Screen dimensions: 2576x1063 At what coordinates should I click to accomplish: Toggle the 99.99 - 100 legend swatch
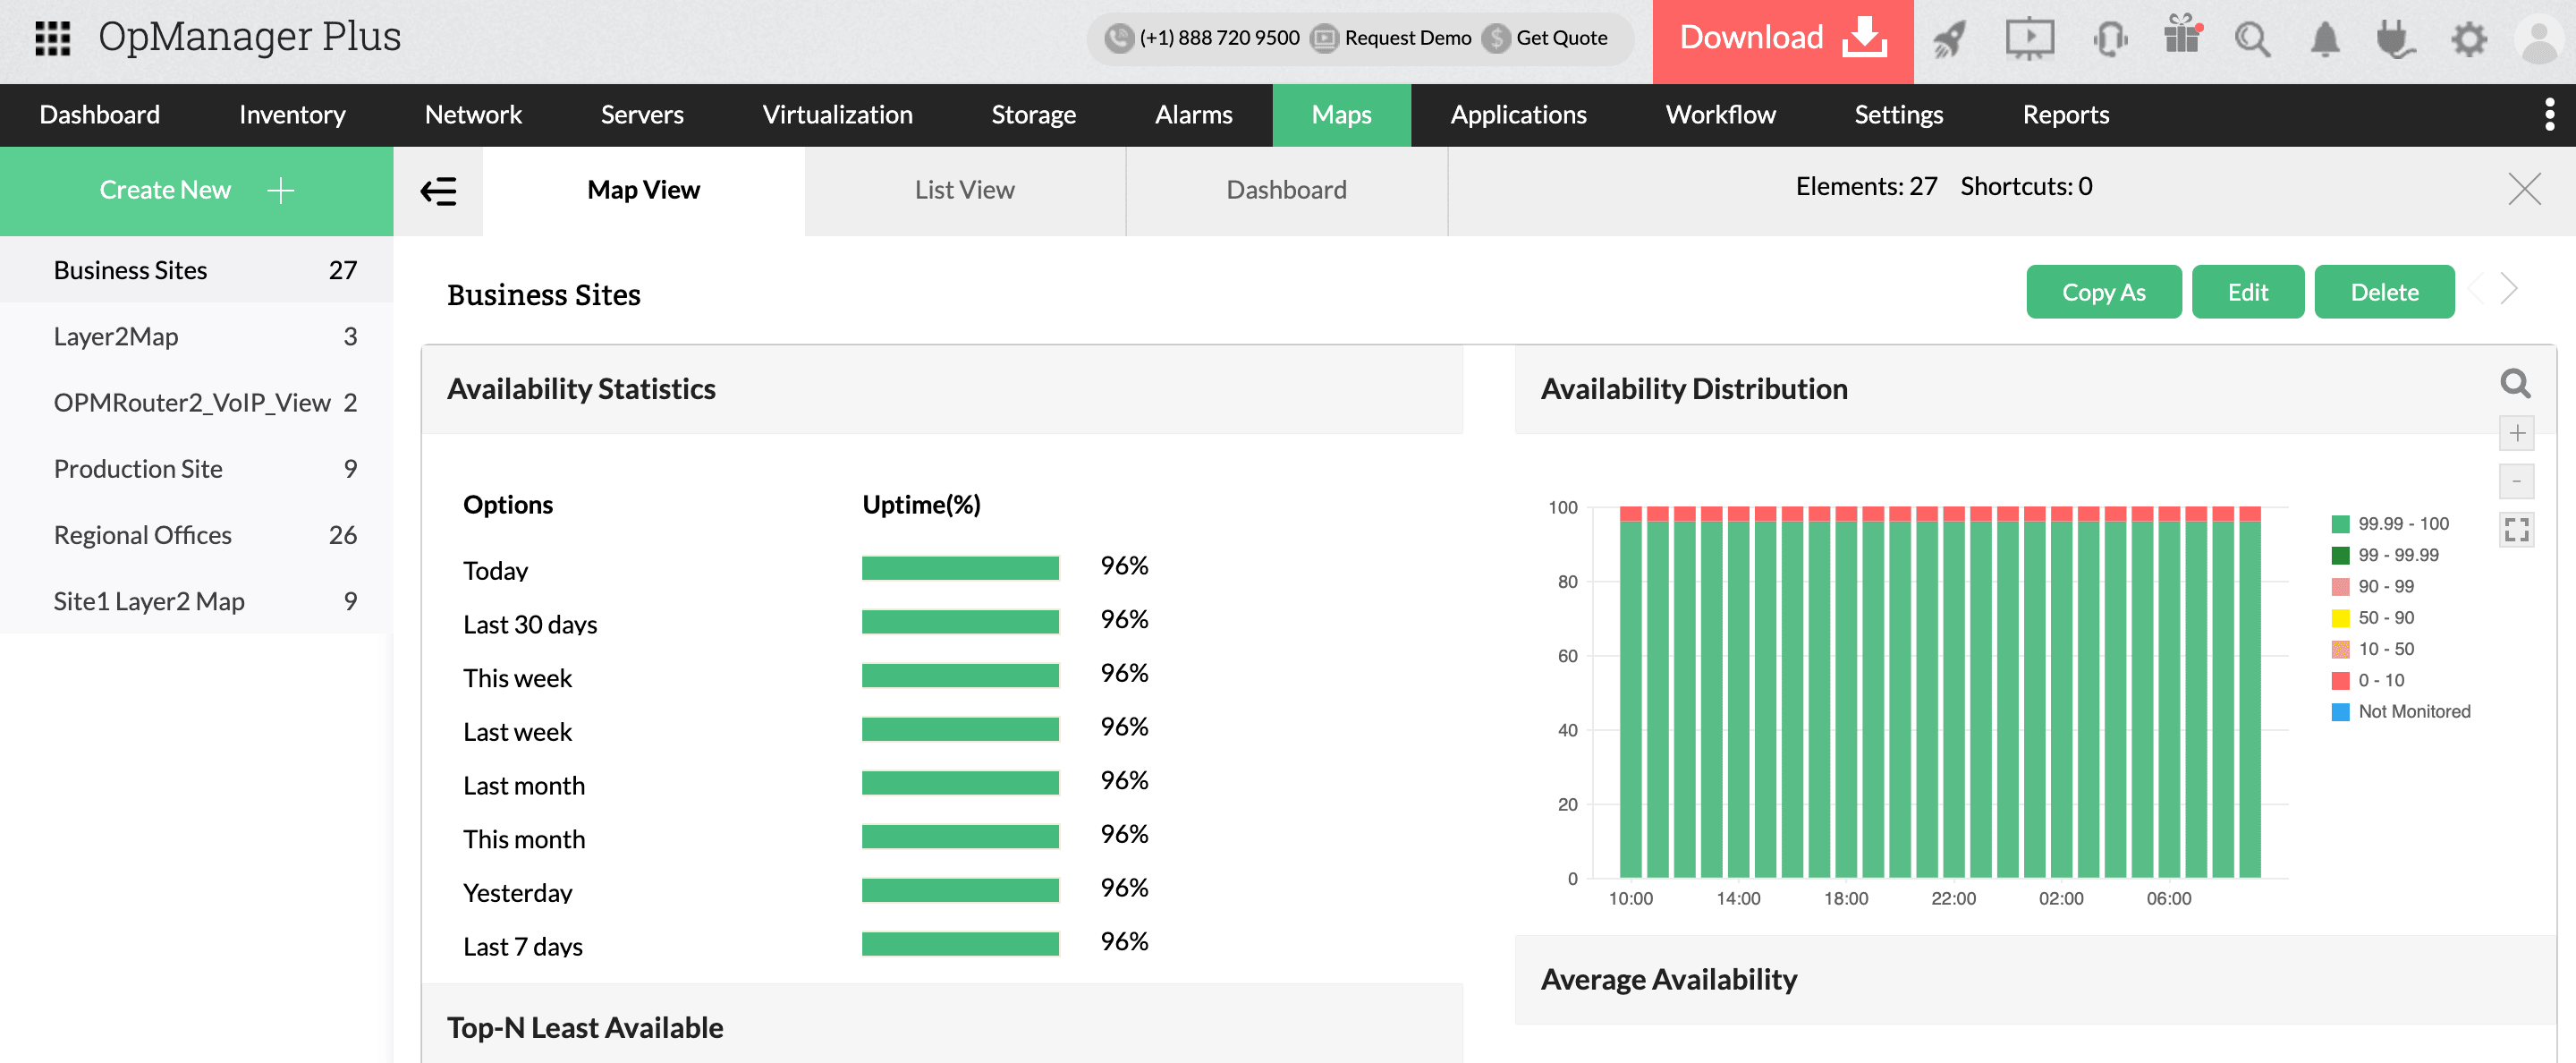(x=2340, y=524)
